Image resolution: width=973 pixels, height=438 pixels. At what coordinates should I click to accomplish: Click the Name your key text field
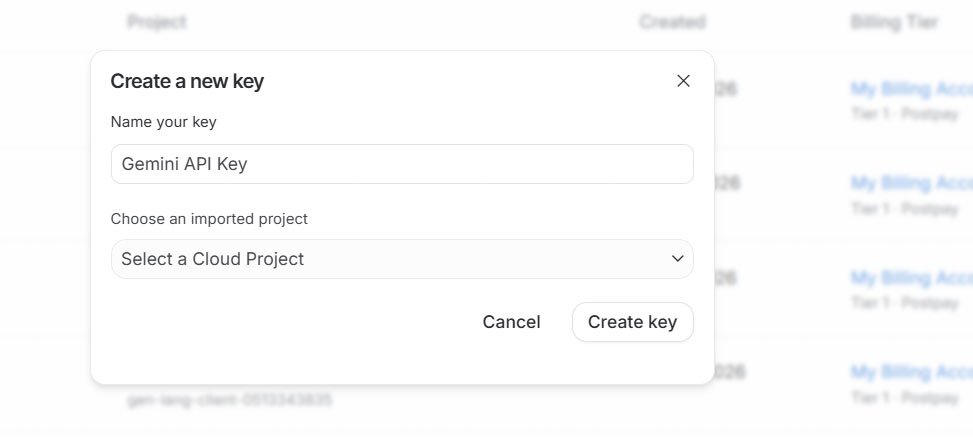[402, 164]
